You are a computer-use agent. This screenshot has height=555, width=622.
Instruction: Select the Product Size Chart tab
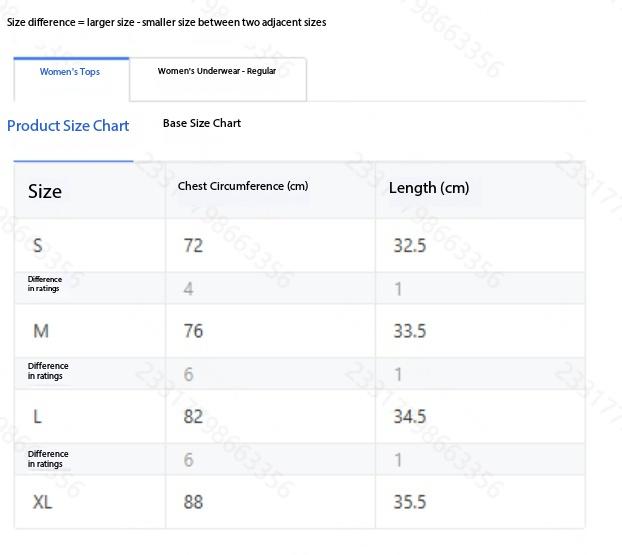[68, 126]
